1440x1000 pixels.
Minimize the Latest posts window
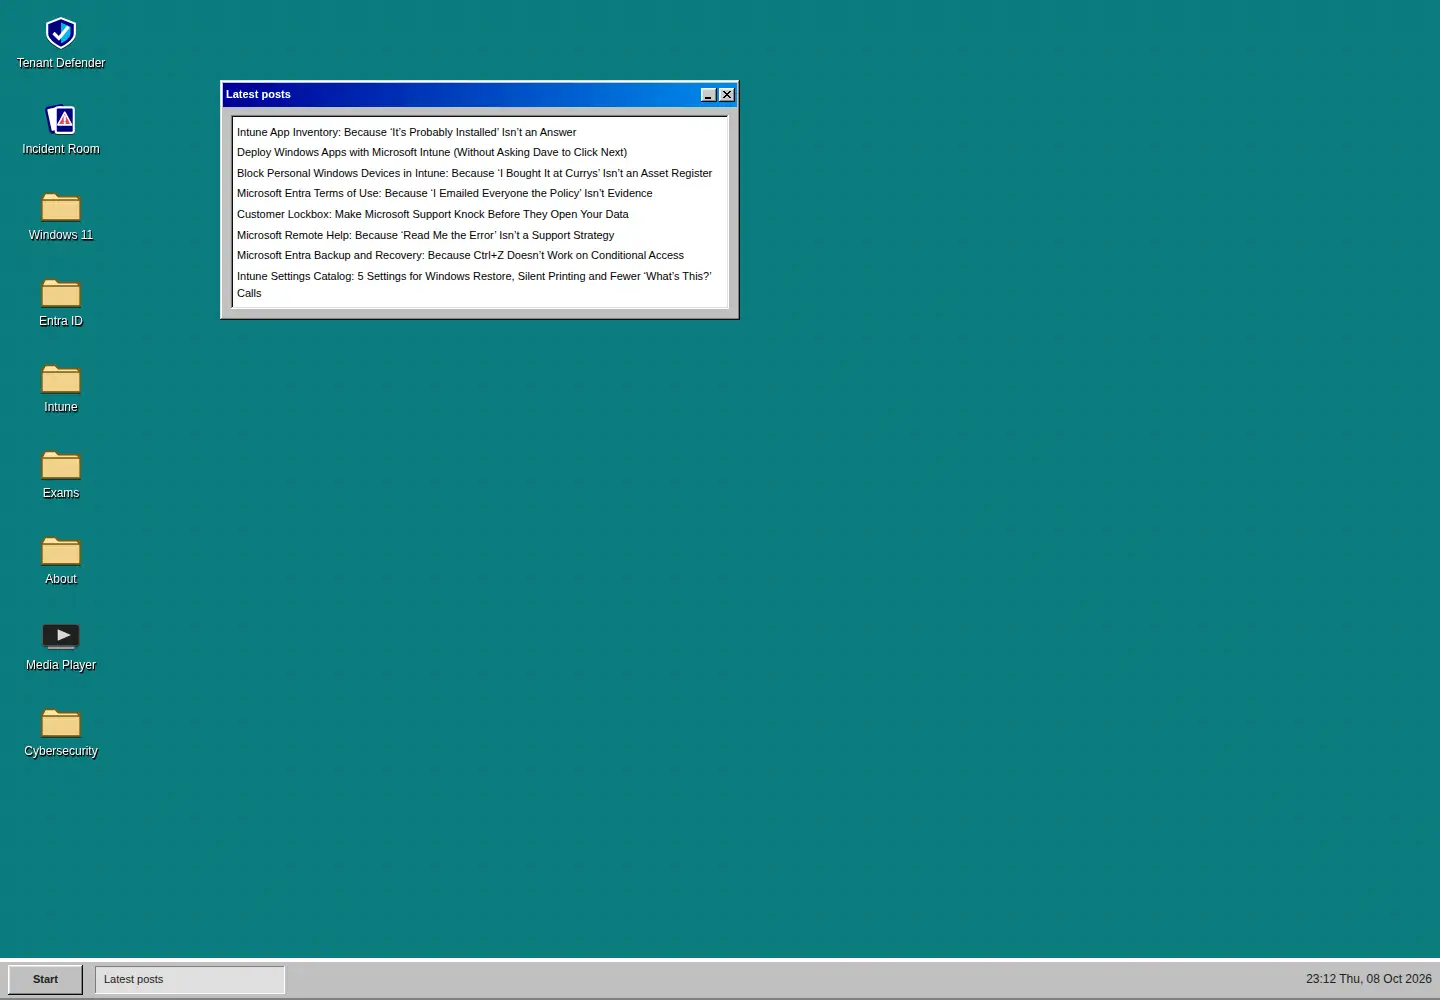708,95
